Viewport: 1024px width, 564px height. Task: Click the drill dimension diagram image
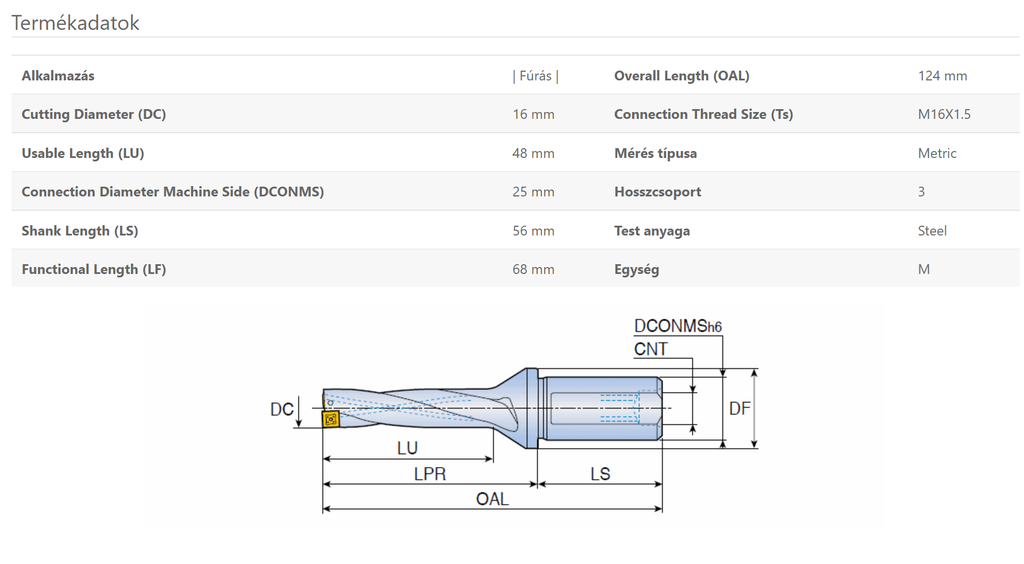point(515,416)
